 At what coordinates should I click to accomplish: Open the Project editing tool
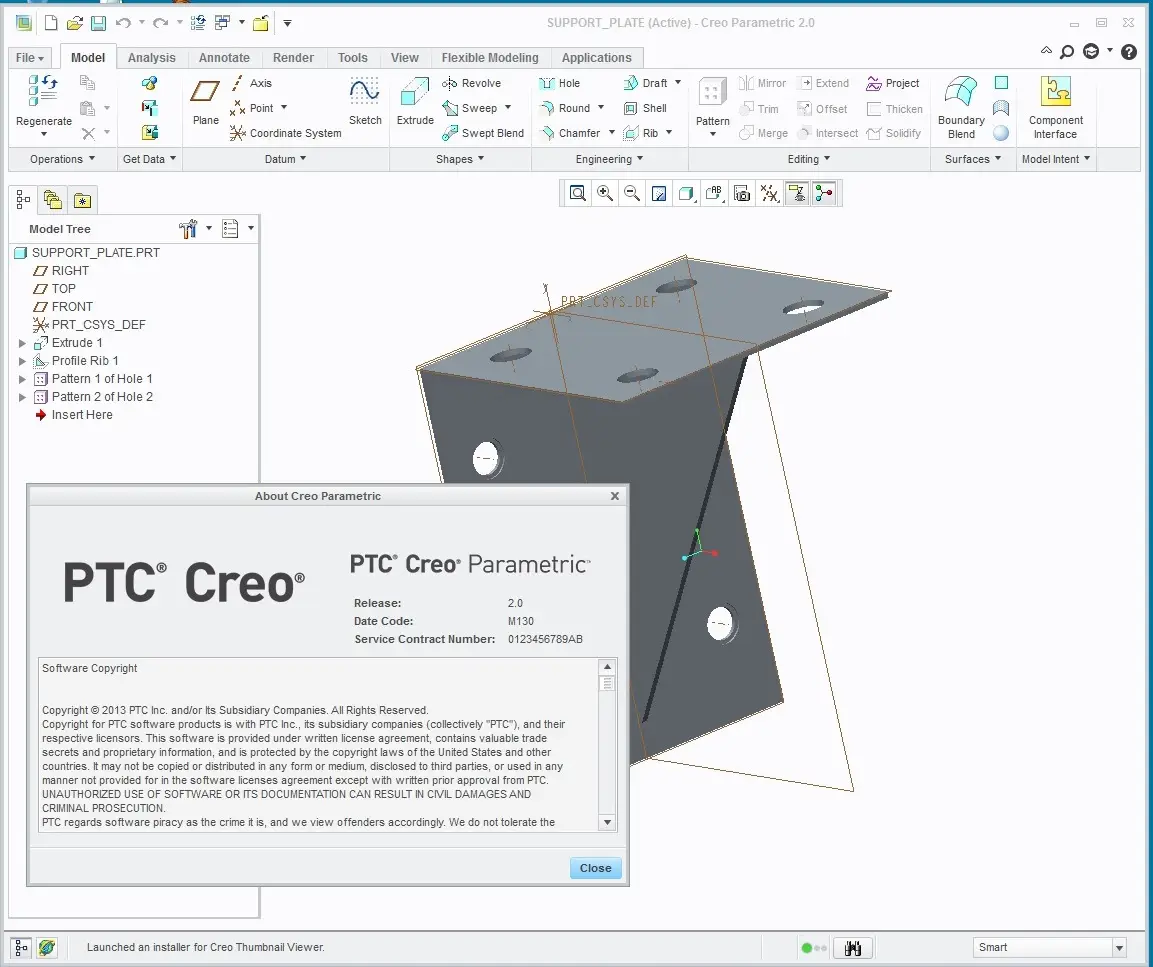pyautogui.click(x=893, y=83)
